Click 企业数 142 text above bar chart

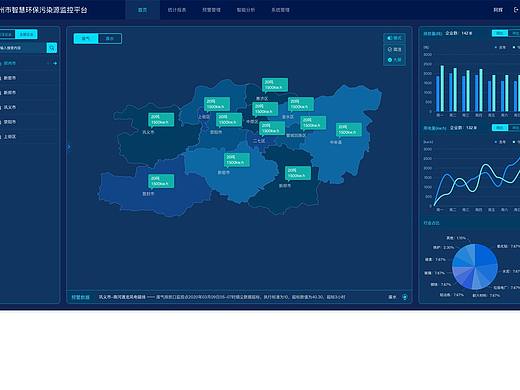click(459, 33)
